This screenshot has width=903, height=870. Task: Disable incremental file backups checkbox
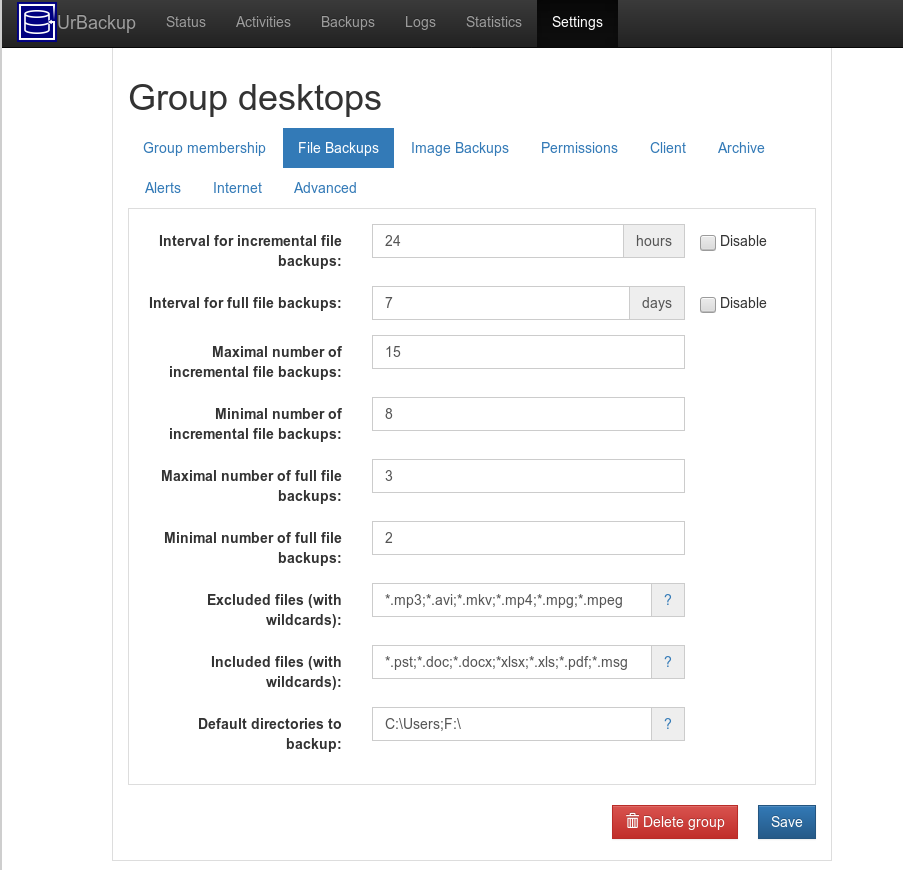[708, 242]
